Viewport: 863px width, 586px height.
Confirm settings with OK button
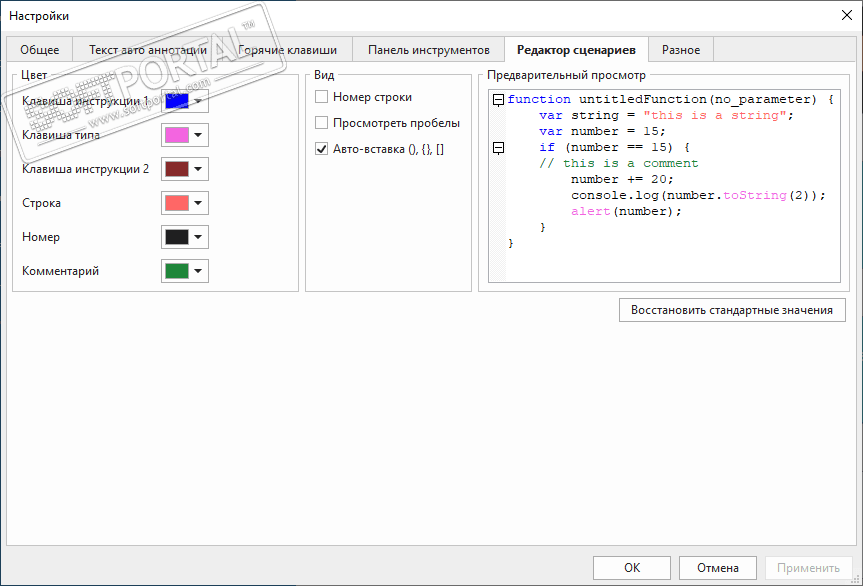(x=632, y=567)
